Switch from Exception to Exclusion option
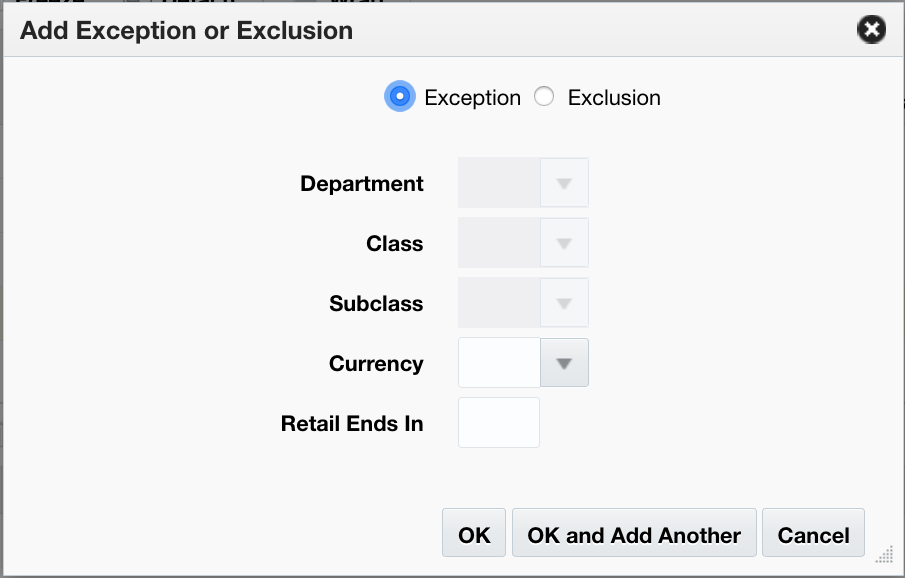 (x=543, y=96)
